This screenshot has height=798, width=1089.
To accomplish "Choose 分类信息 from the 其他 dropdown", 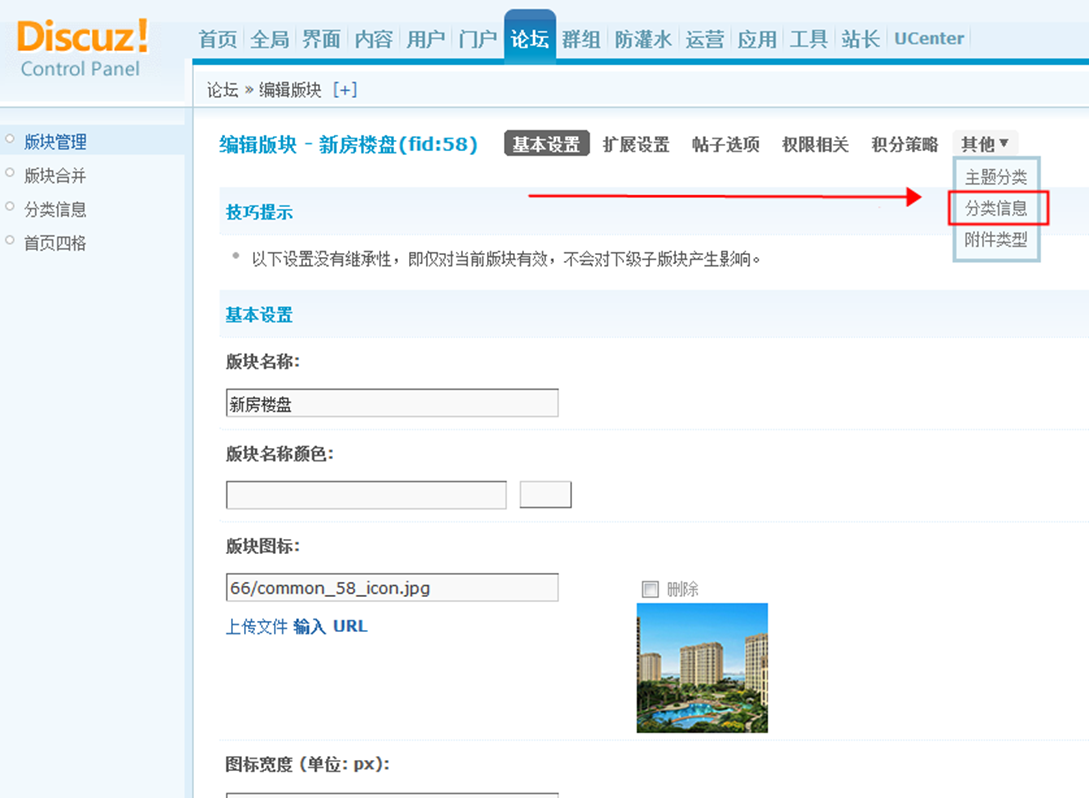I will coord(996,208).
